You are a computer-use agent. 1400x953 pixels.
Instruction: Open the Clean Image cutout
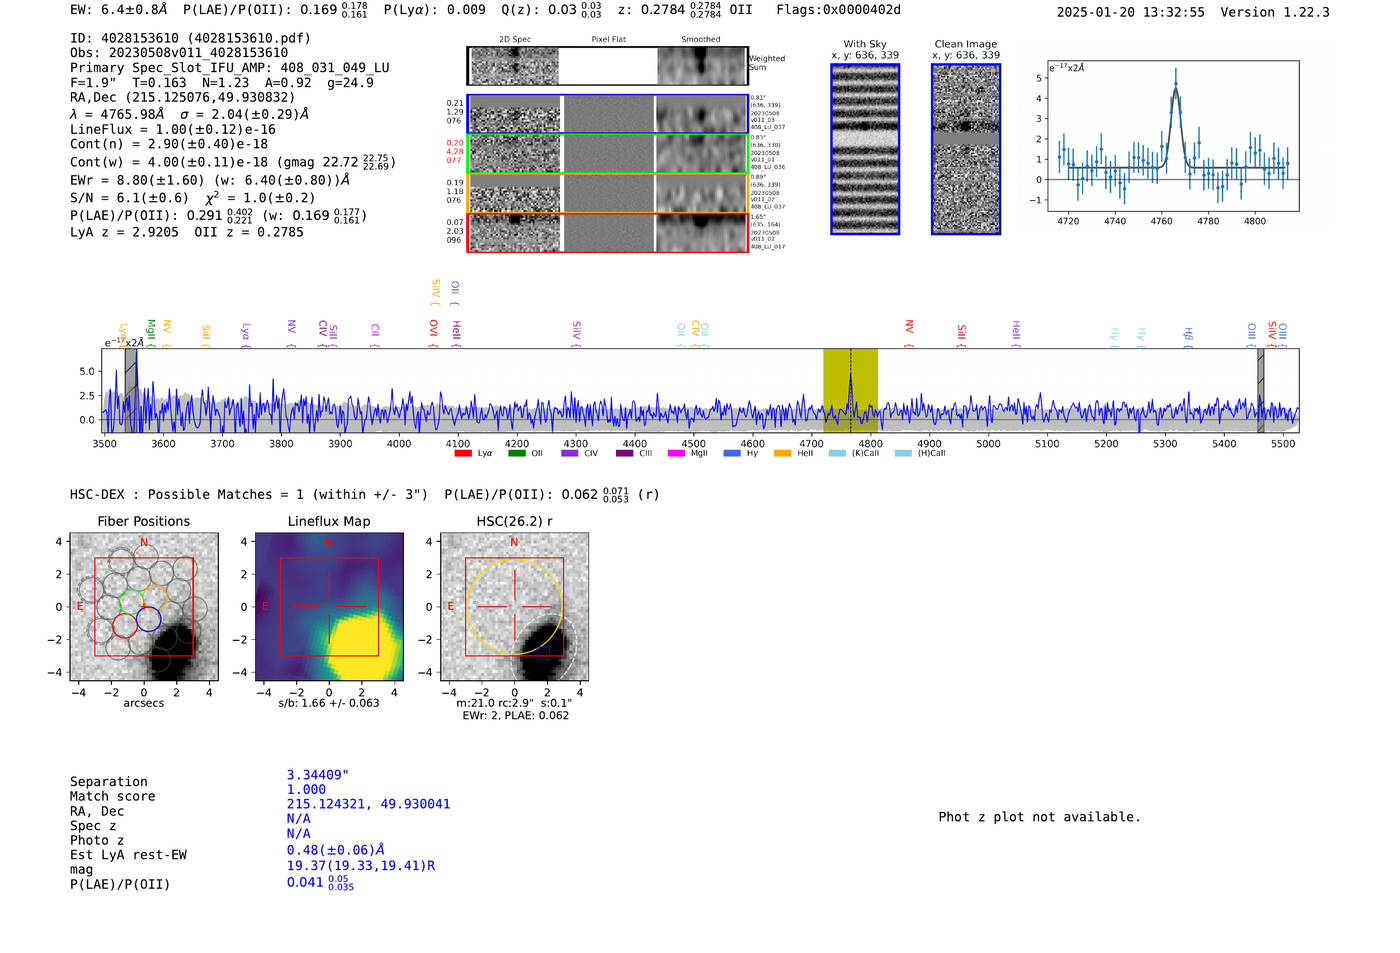(965, 149)
